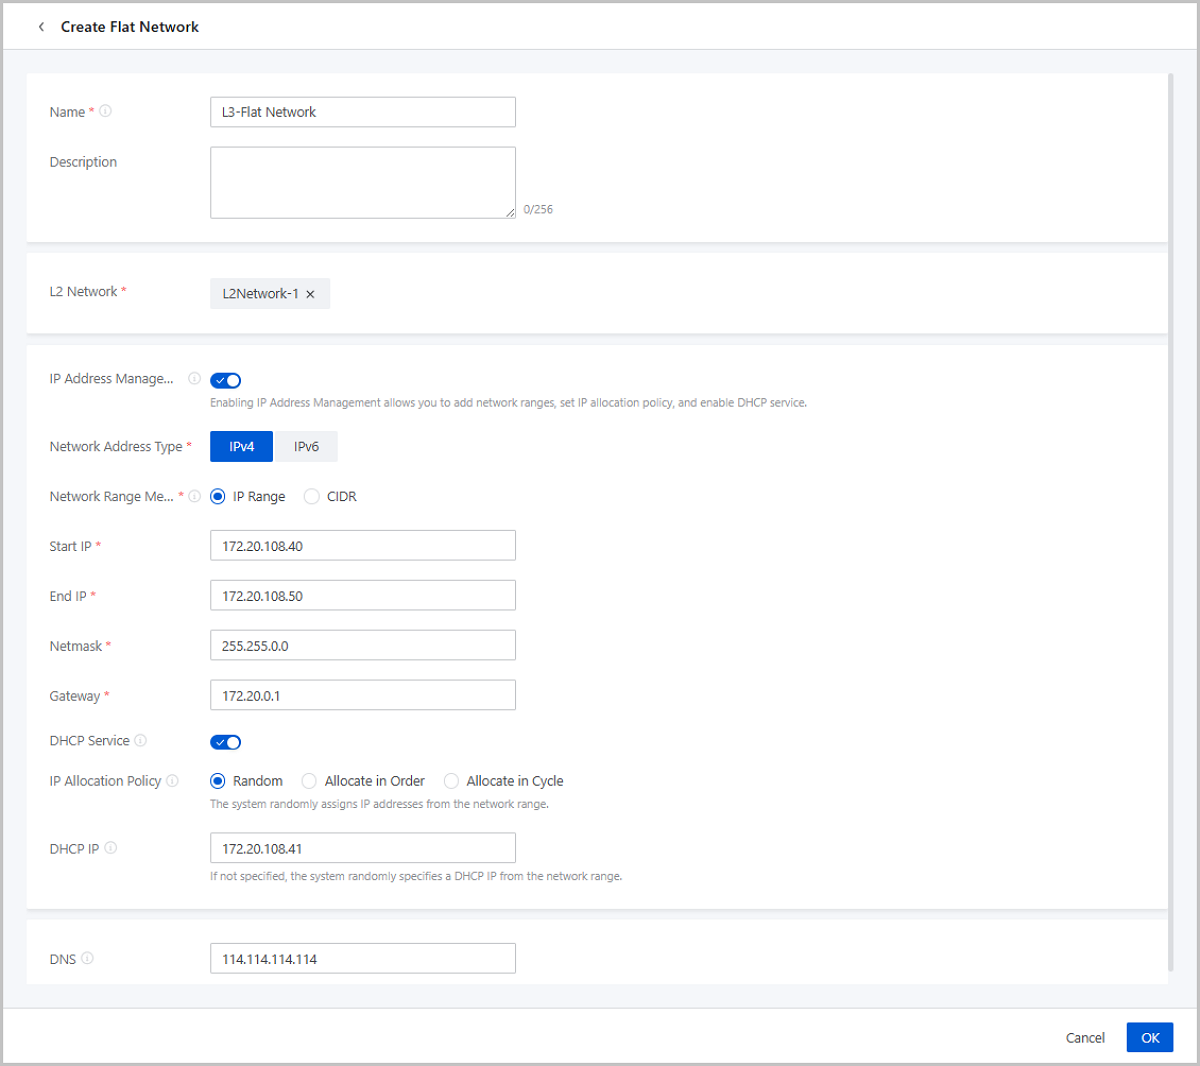Select the CIDR radio option
Image resolution: width=1200 pixels, height=1066 pixels.
[312, 497]
